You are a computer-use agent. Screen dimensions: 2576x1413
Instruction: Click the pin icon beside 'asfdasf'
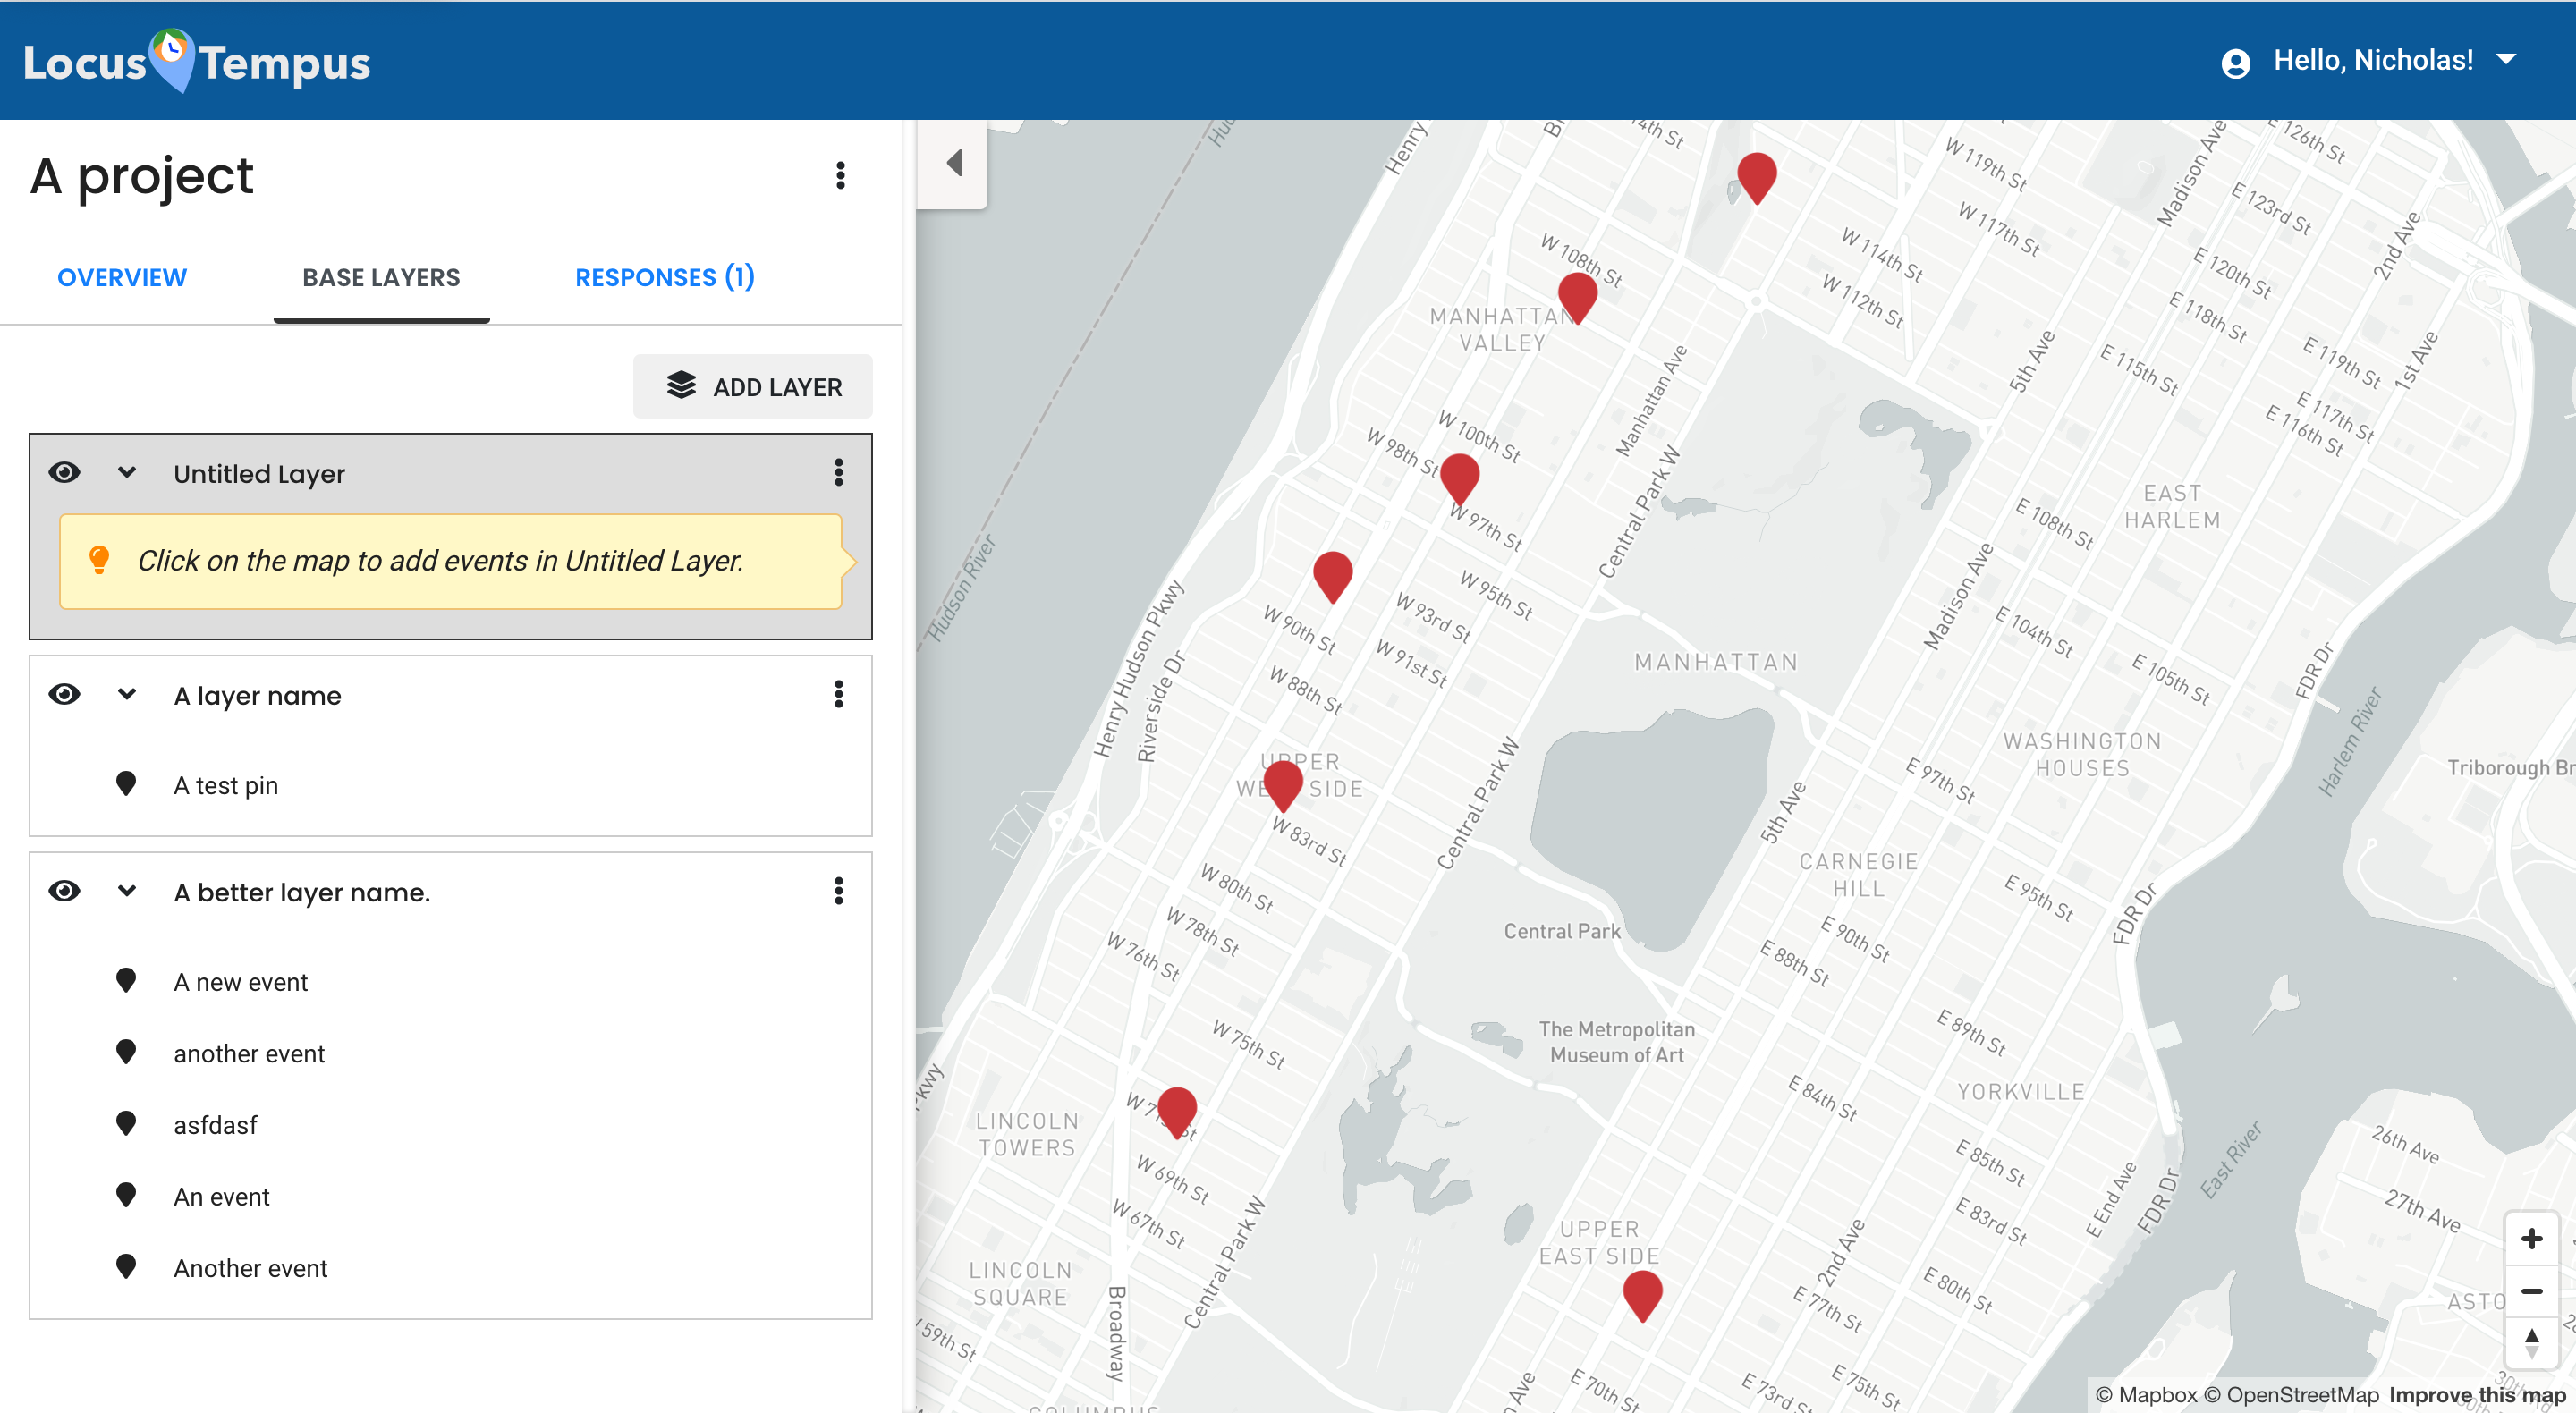tap(126, 1124)
